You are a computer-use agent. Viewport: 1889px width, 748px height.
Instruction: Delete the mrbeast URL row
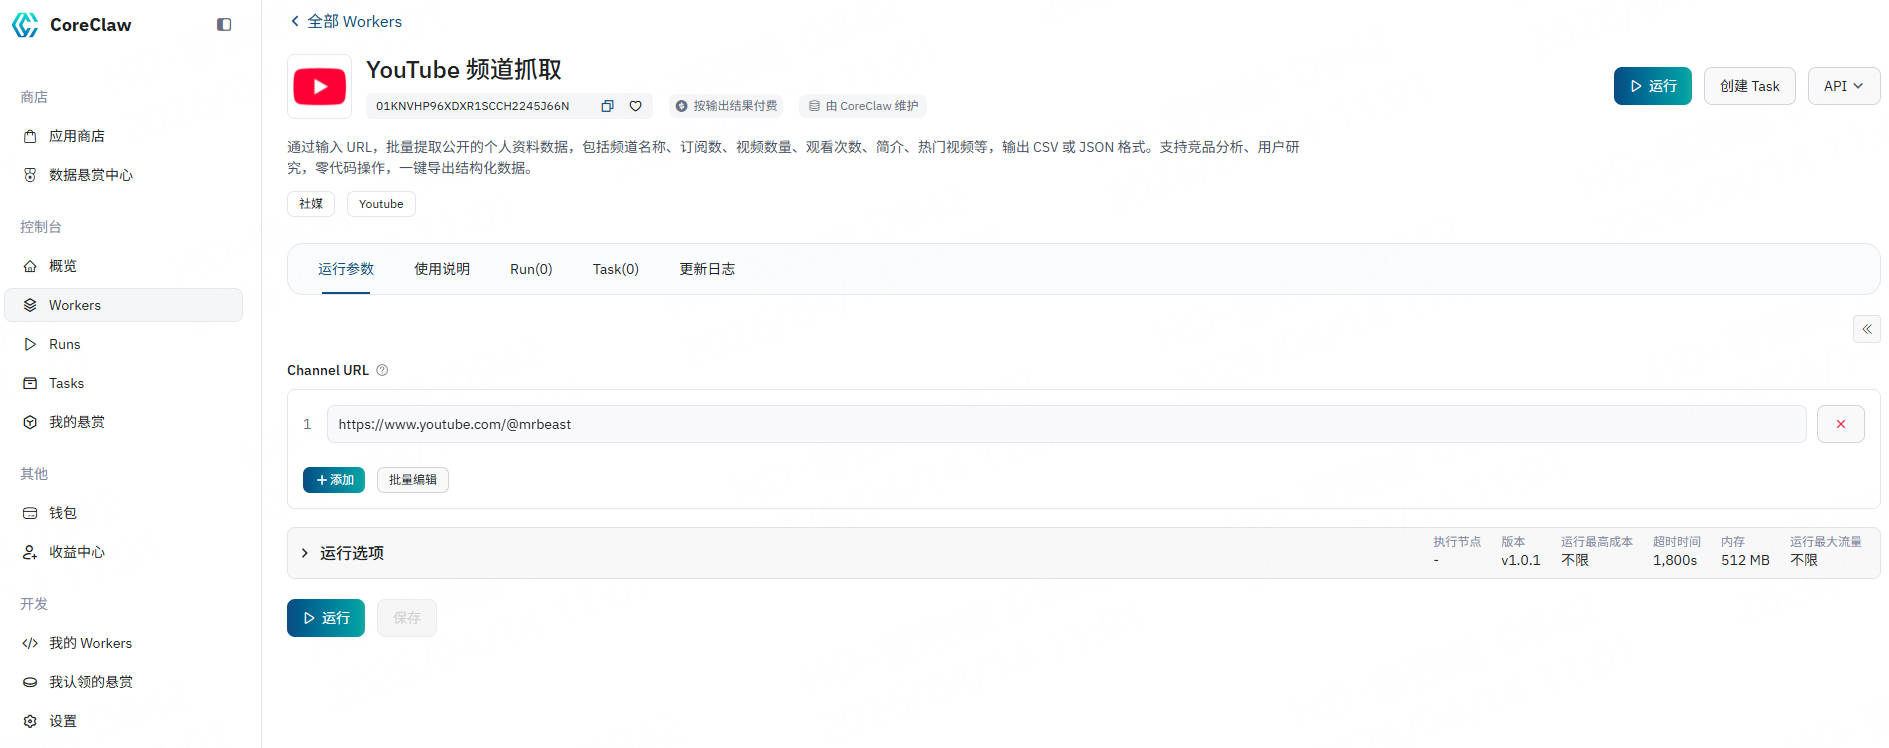[1840, 424]
